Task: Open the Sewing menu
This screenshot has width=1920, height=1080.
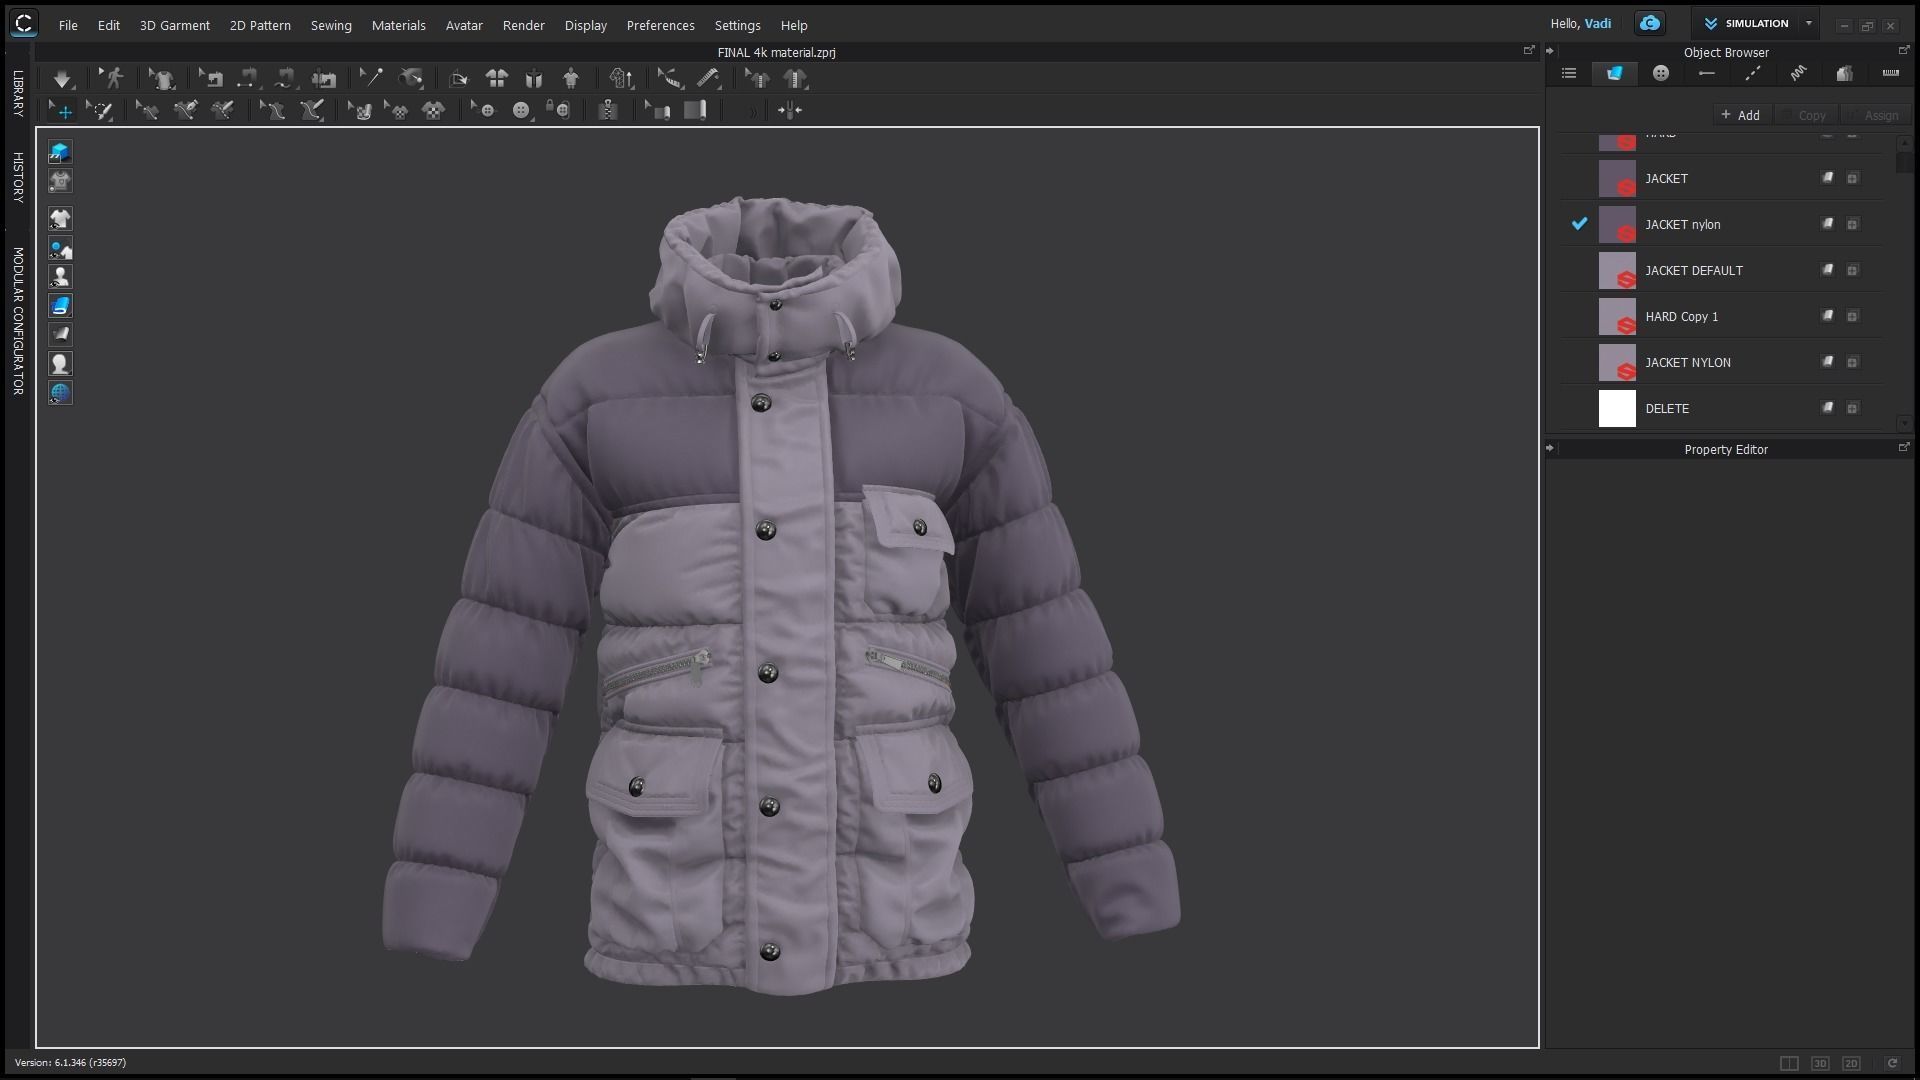Action: (x=331, y=25)
